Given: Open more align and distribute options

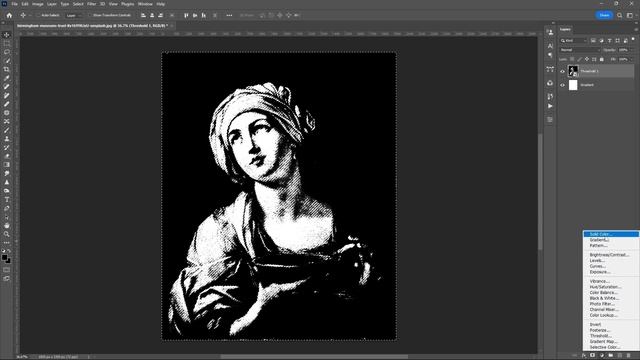Looking at the screenshot, I should pyautogui.click(x=229, y=15).
